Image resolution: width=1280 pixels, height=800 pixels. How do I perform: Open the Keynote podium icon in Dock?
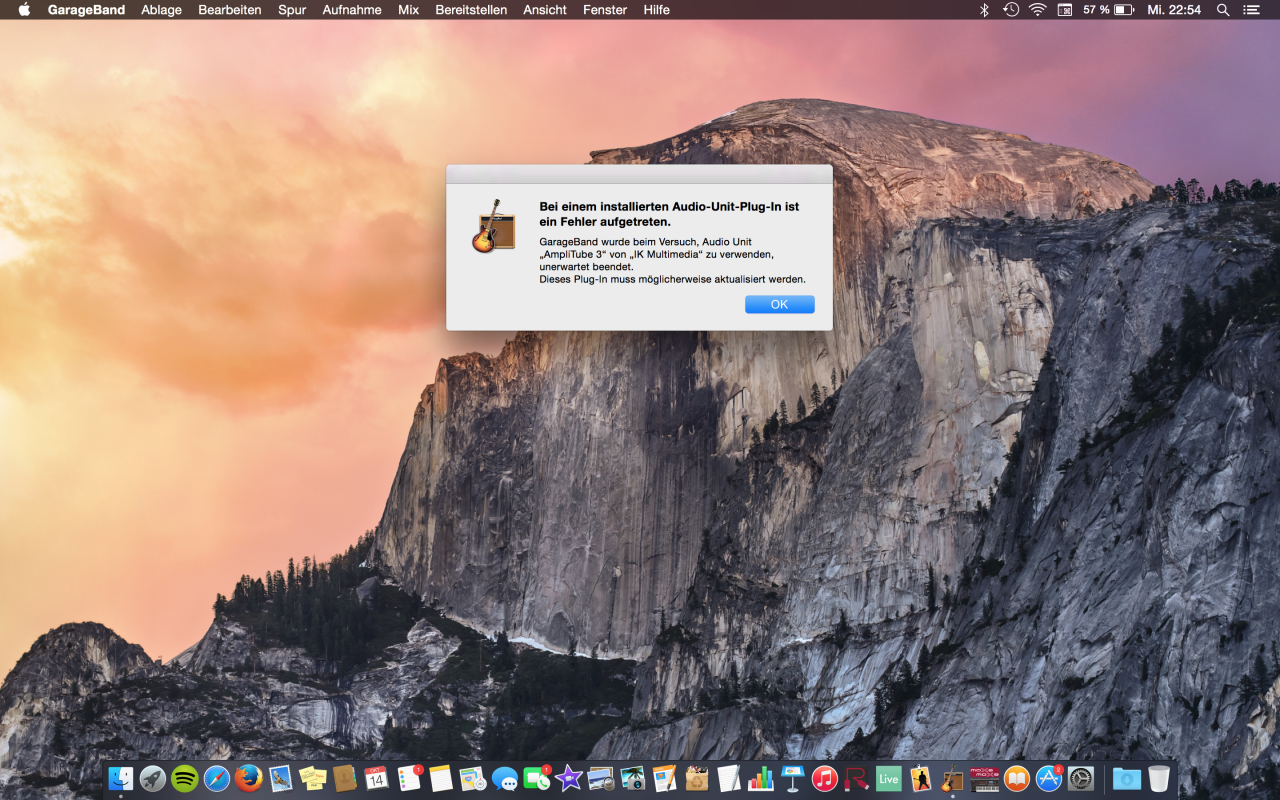click(x=792, y=778)
